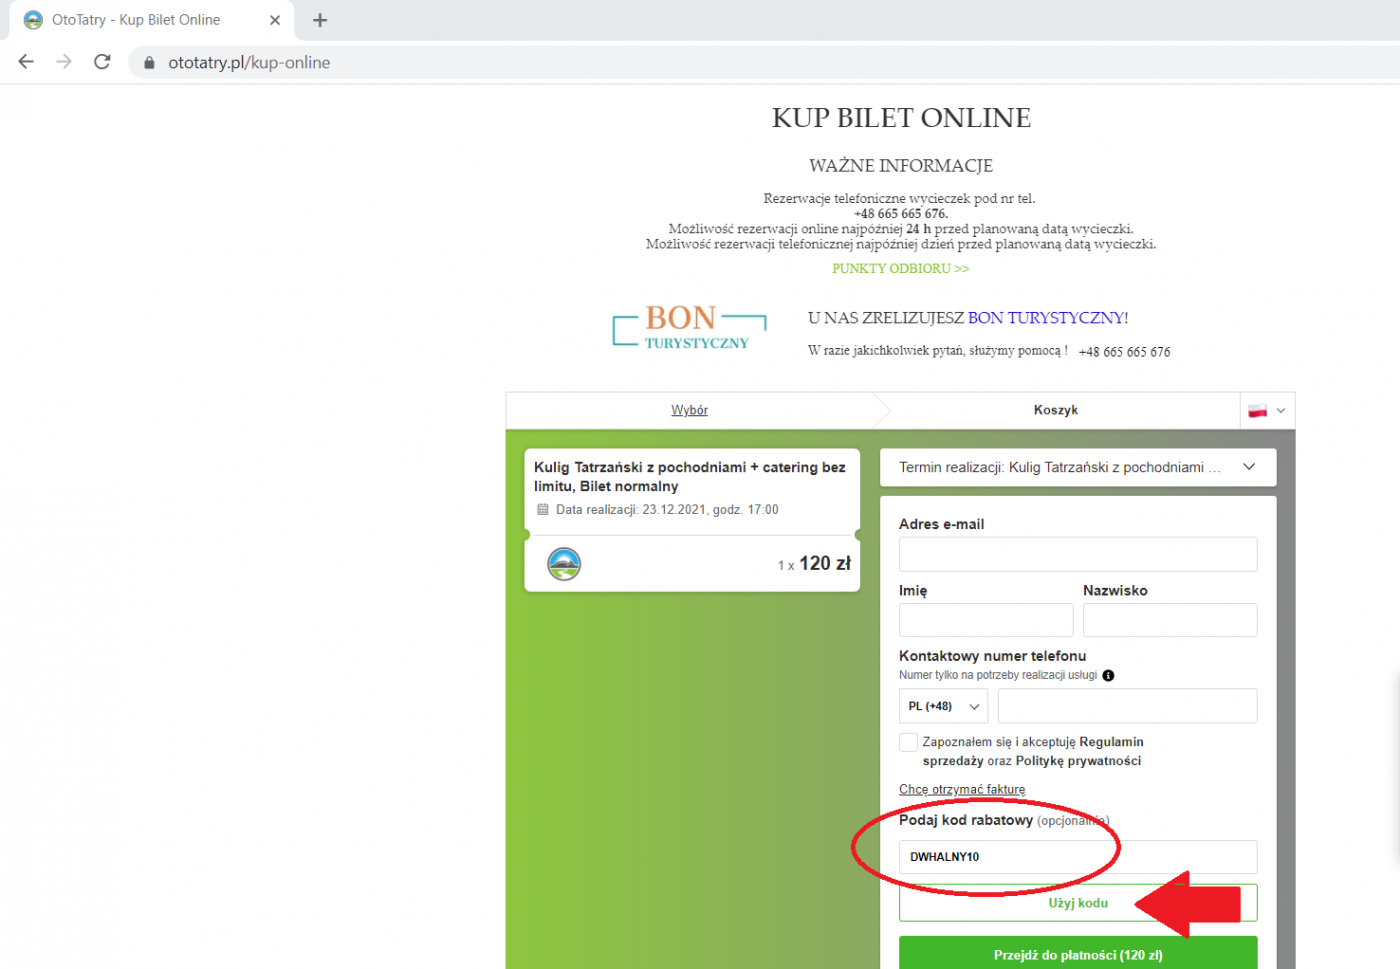Reload the page with refresh icon
Viewport: 1400px width, 969px height.
(x=102, y=62)
